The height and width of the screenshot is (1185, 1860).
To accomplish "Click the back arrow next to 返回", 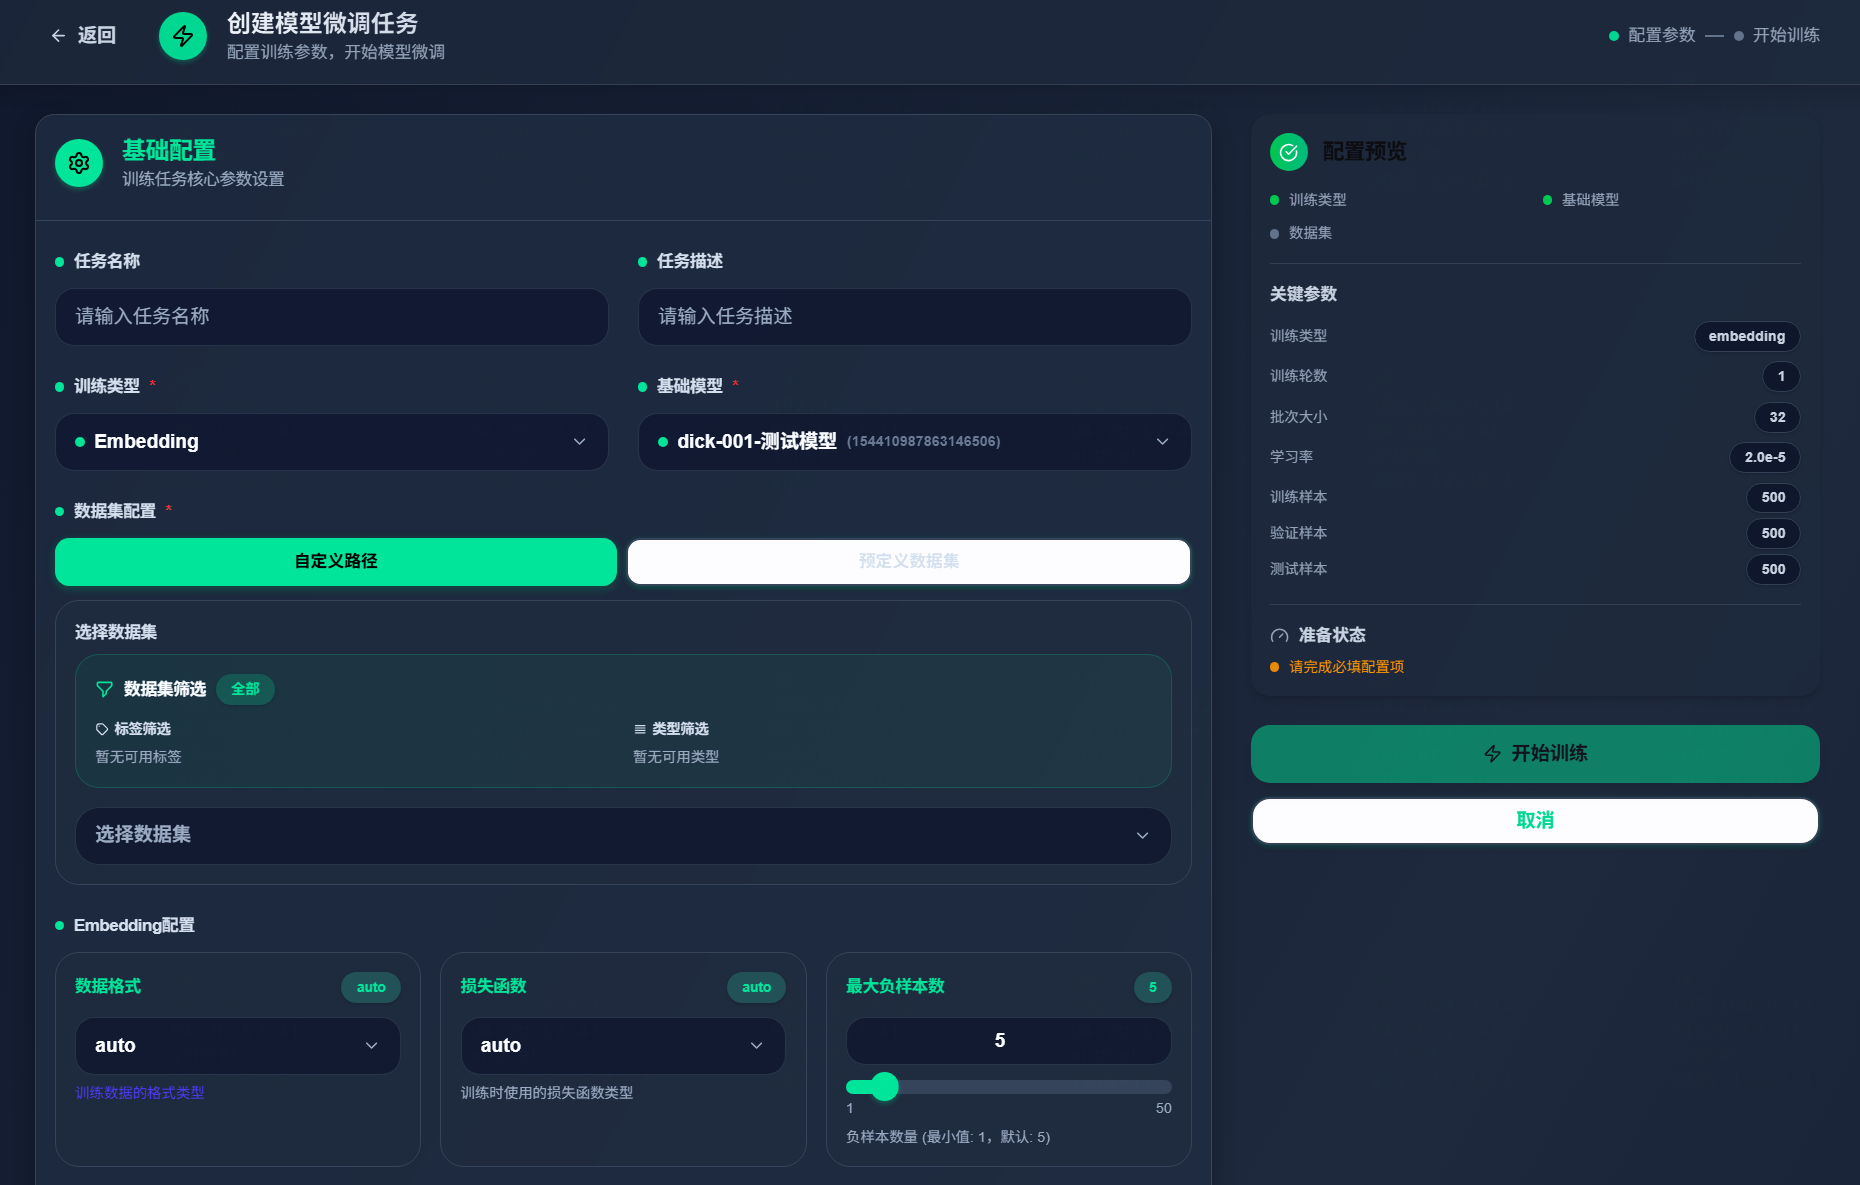I will (57, 35).
